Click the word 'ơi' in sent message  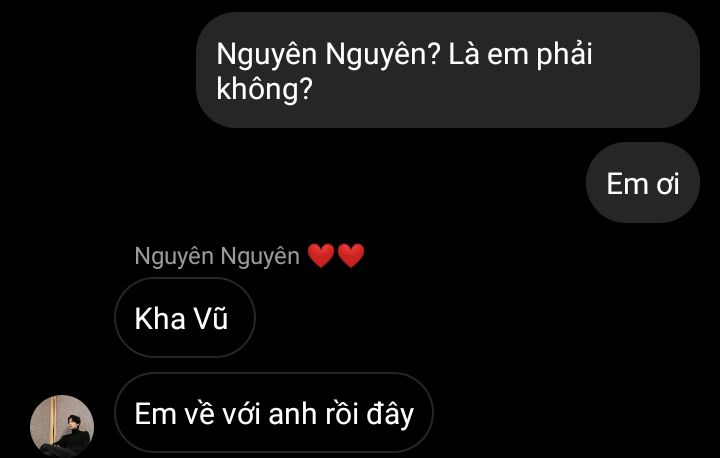point(668,184)
